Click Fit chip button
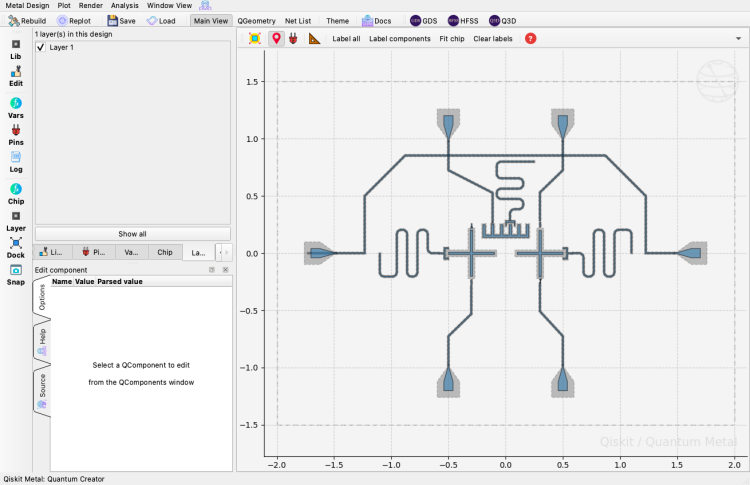 coord(452,39)
